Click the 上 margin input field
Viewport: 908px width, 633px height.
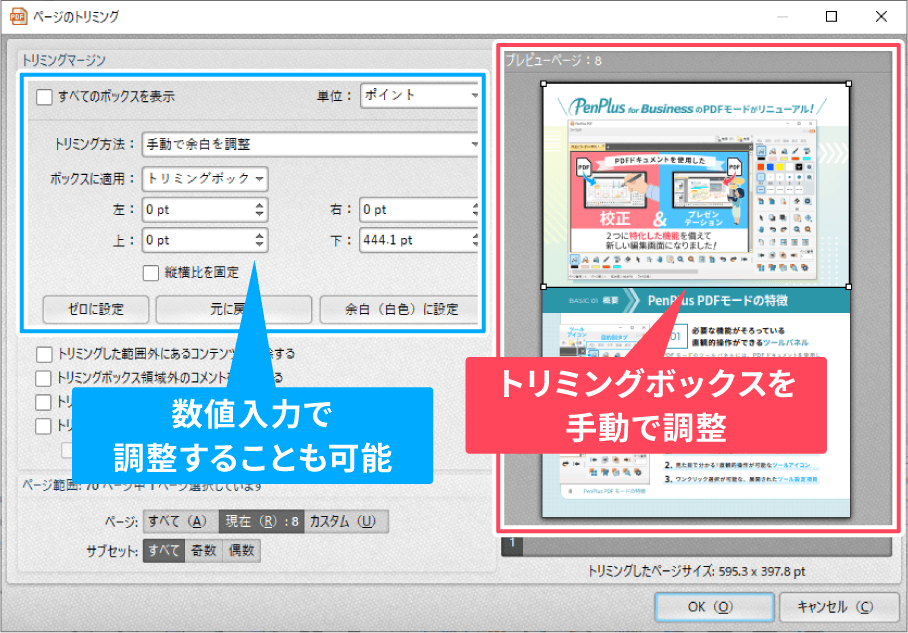click(x=198, y=240)
